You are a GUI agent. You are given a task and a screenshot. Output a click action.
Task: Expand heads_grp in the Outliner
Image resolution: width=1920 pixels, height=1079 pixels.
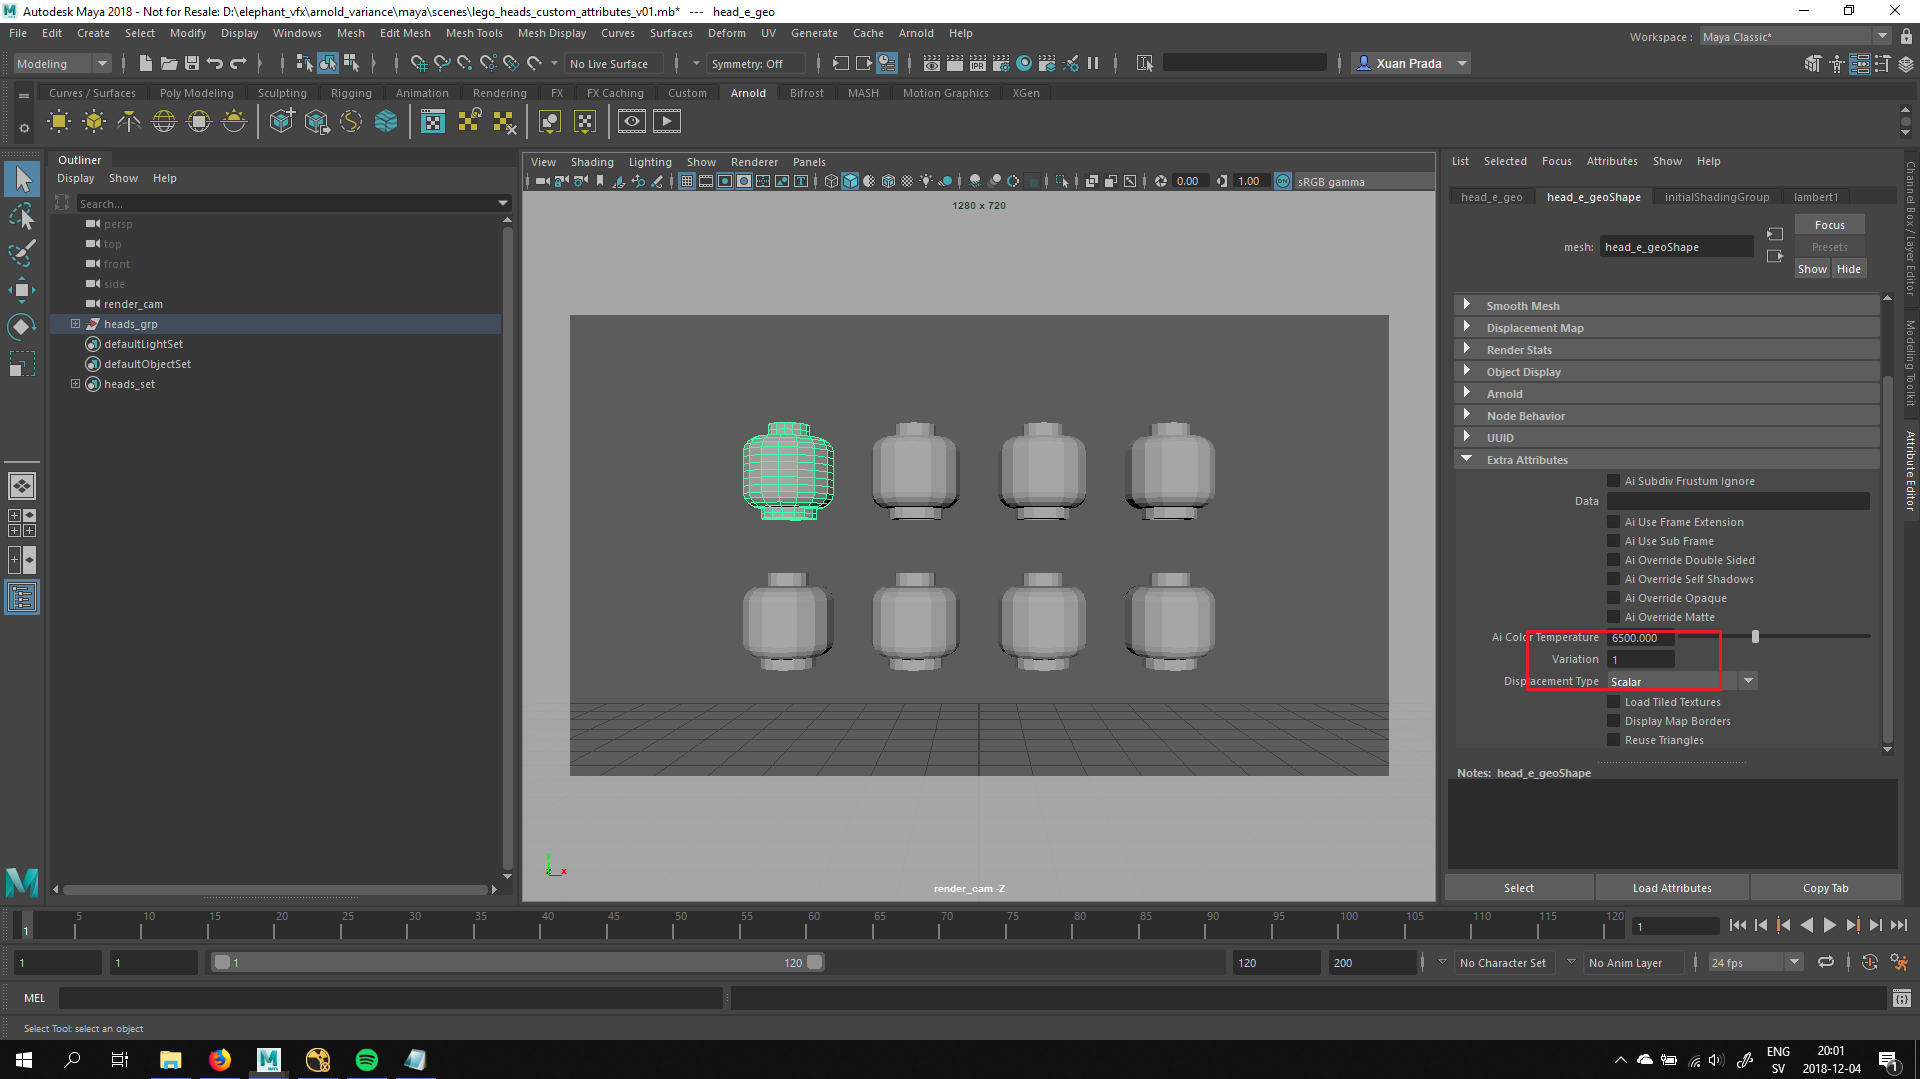tap(75, 324)
